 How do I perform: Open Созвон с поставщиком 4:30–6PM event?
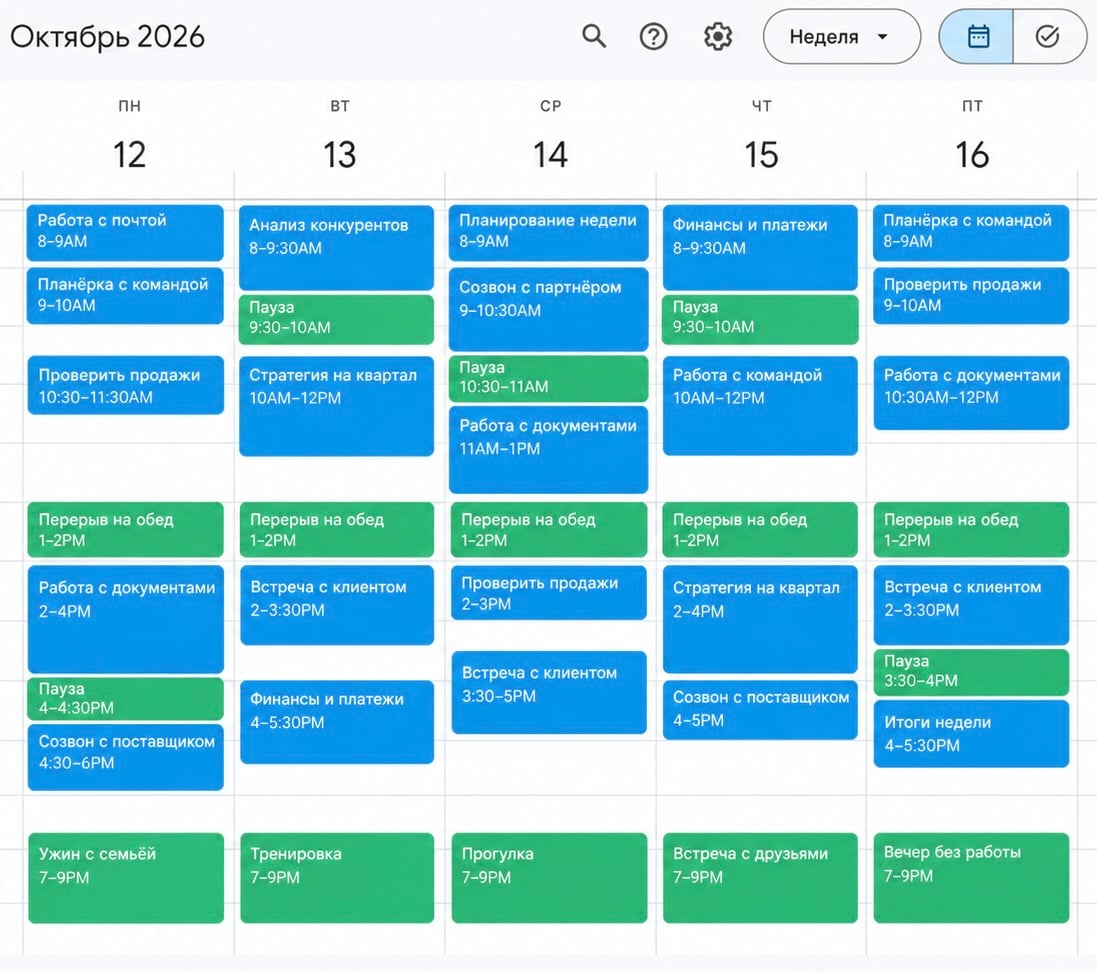pyautogui.click(x=126, y=757)
